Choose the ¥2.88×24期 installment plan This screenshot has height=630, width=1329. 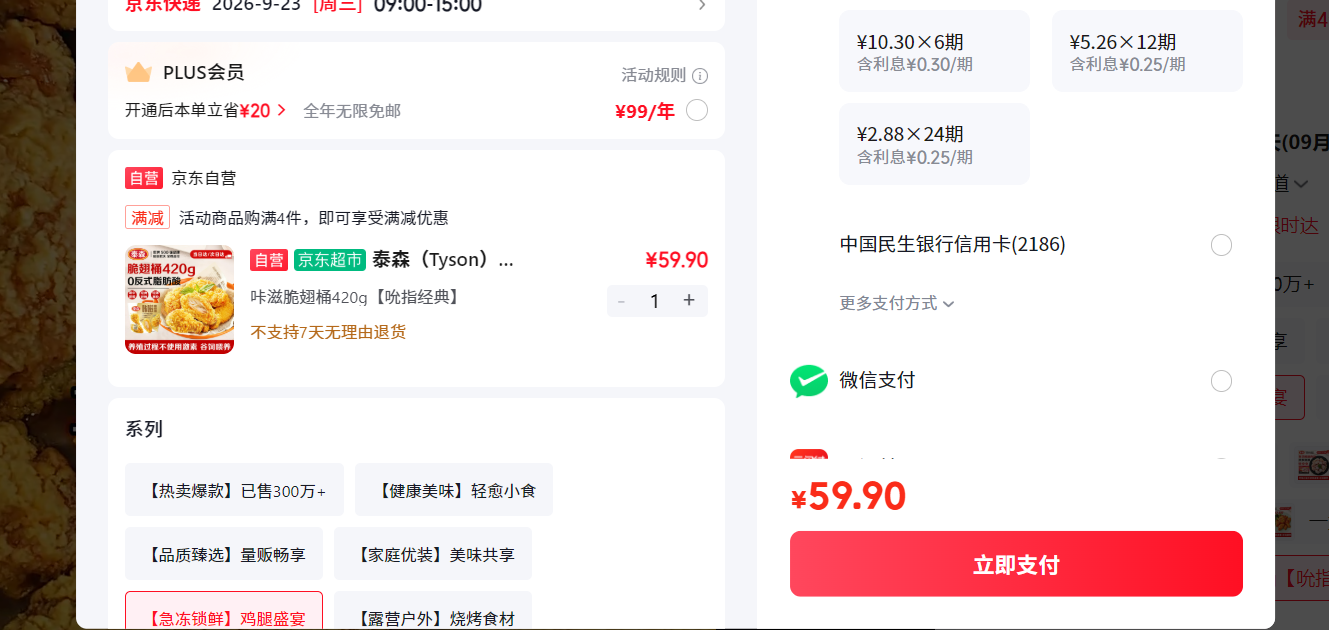[934, 144]
